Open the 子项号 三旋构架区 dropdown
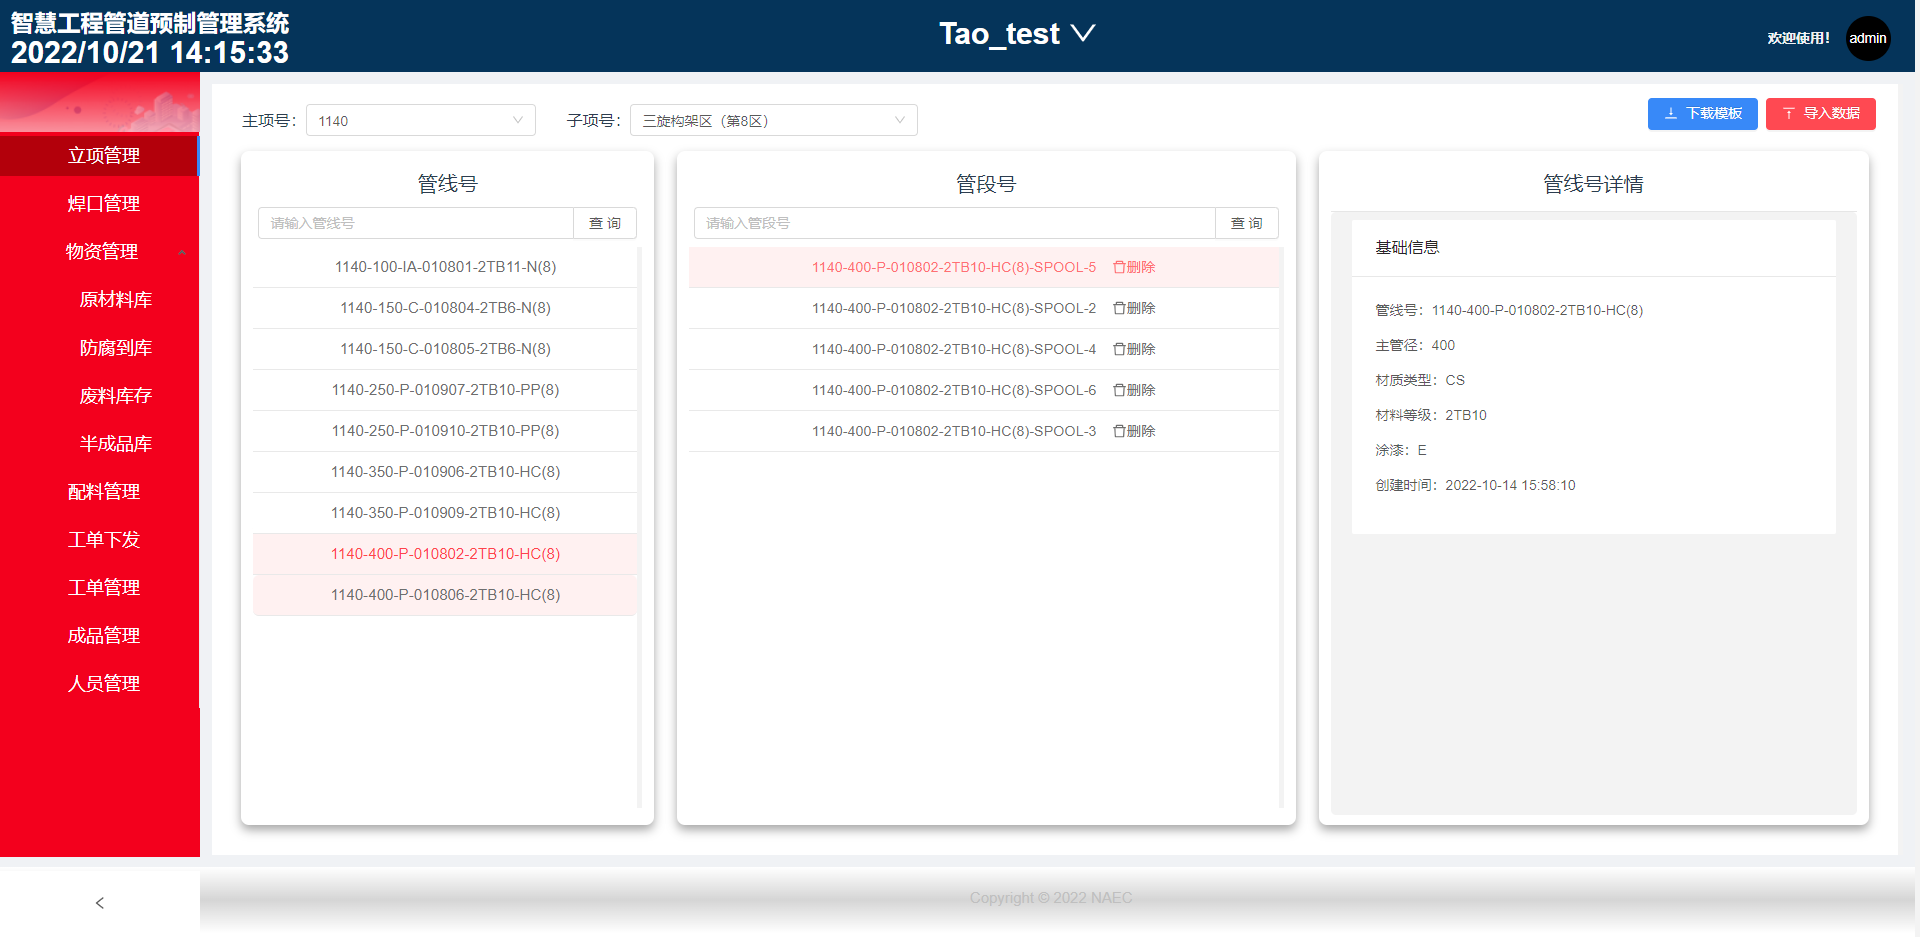 pos(773,121)
